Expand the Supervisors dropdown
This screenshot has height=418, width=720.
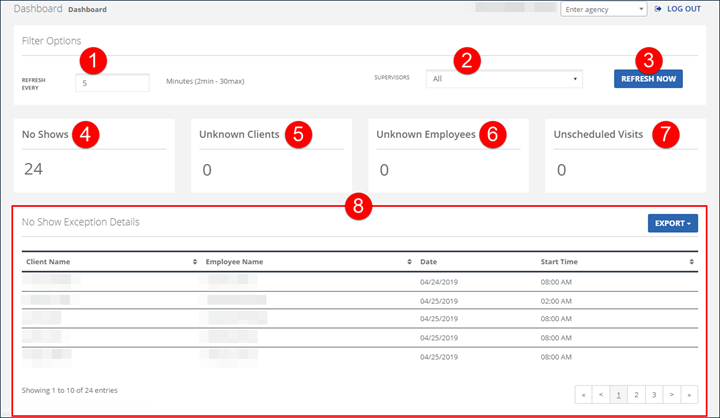pyautogui.click(x=503, y=78)
